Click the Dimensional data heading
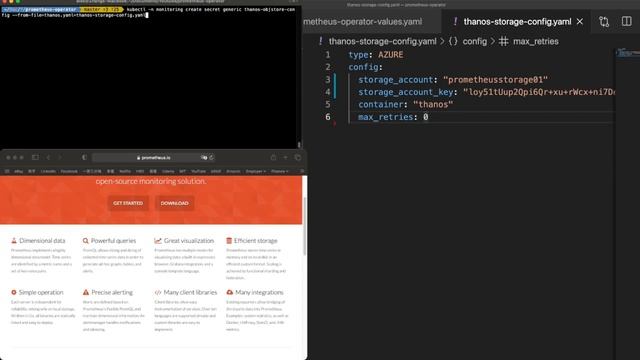Viewport: 640px width, 360px height. [42, 241]
